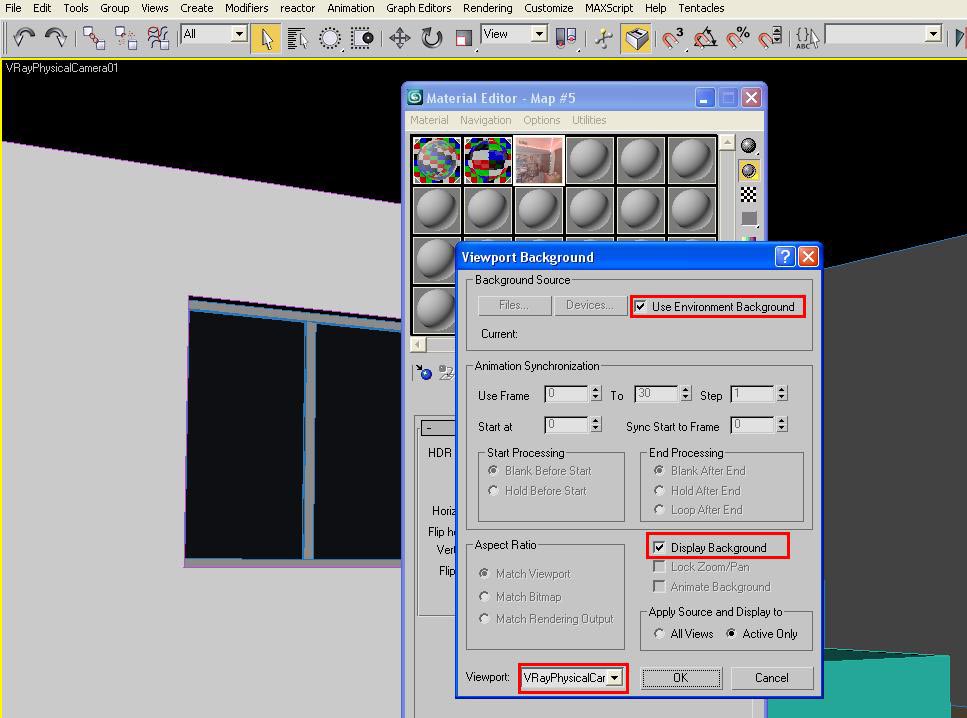Tick the Lock Zoom/Pan checkbox
Viewport: 967px width, 718px height.
(659, 566)
